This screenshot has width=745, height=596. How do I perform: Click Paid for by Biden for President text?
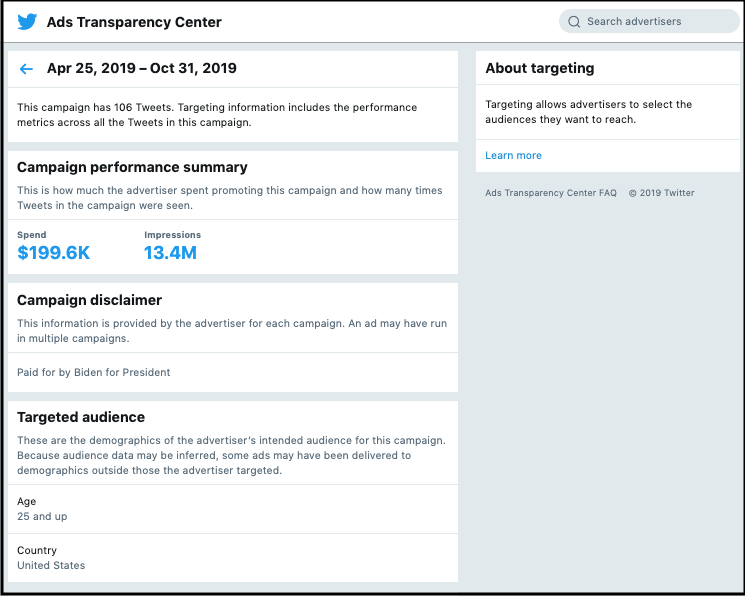(94, 372)
